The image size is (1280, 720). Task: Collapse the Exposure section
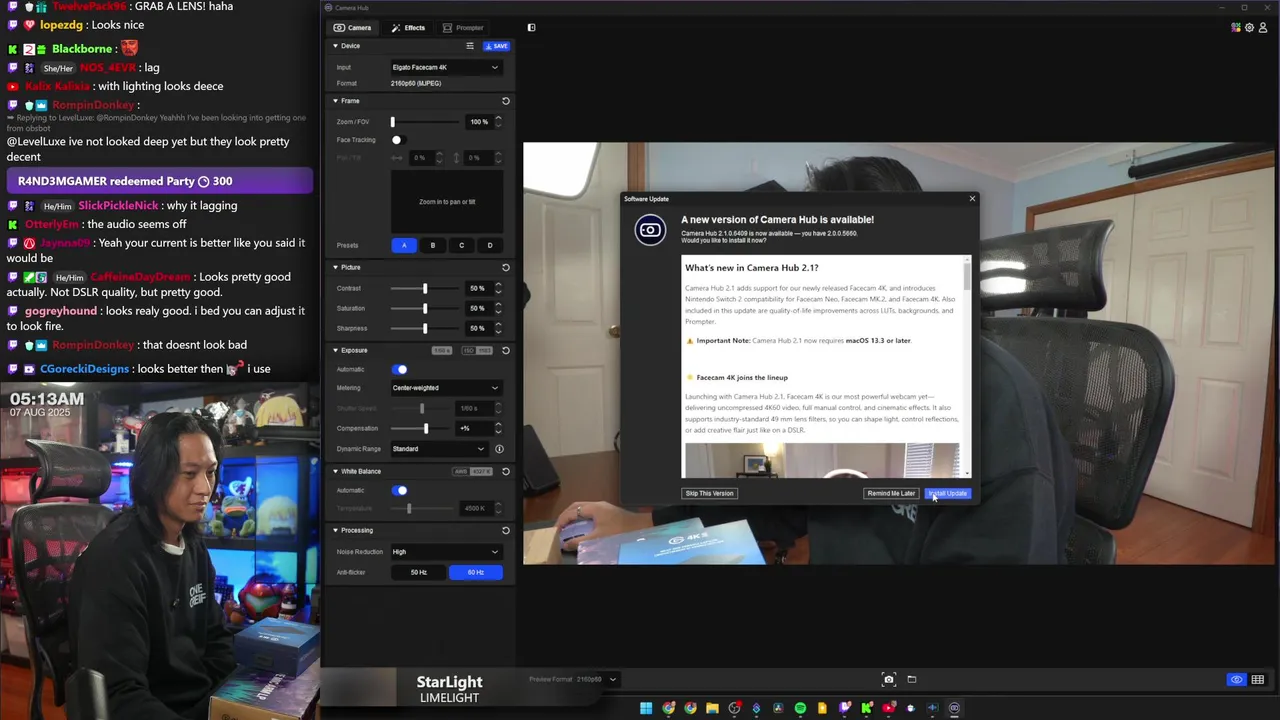coord(336,350)
